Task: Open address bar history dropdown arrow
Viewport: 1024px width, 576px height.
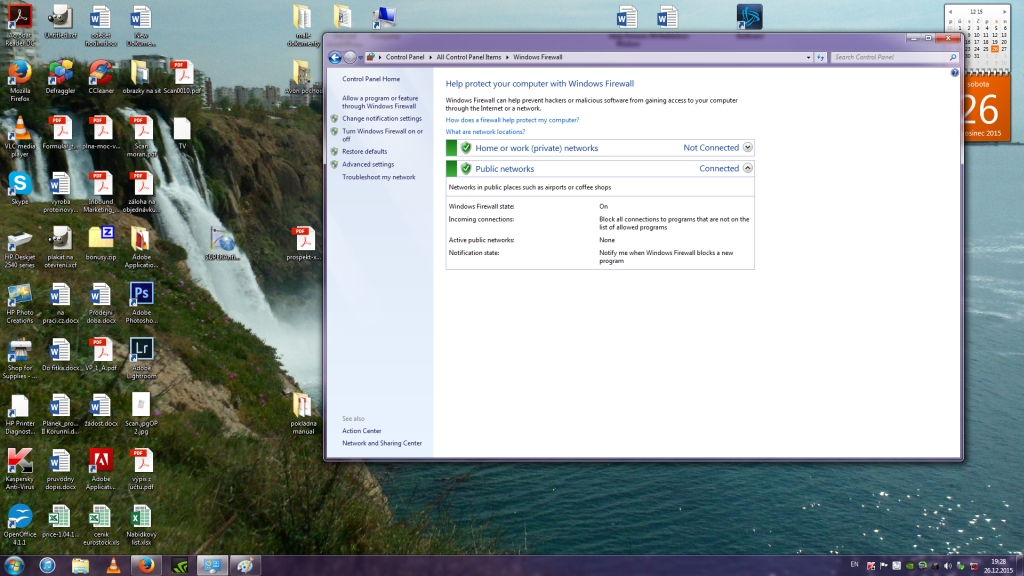Action: click(x=806, y=58)
